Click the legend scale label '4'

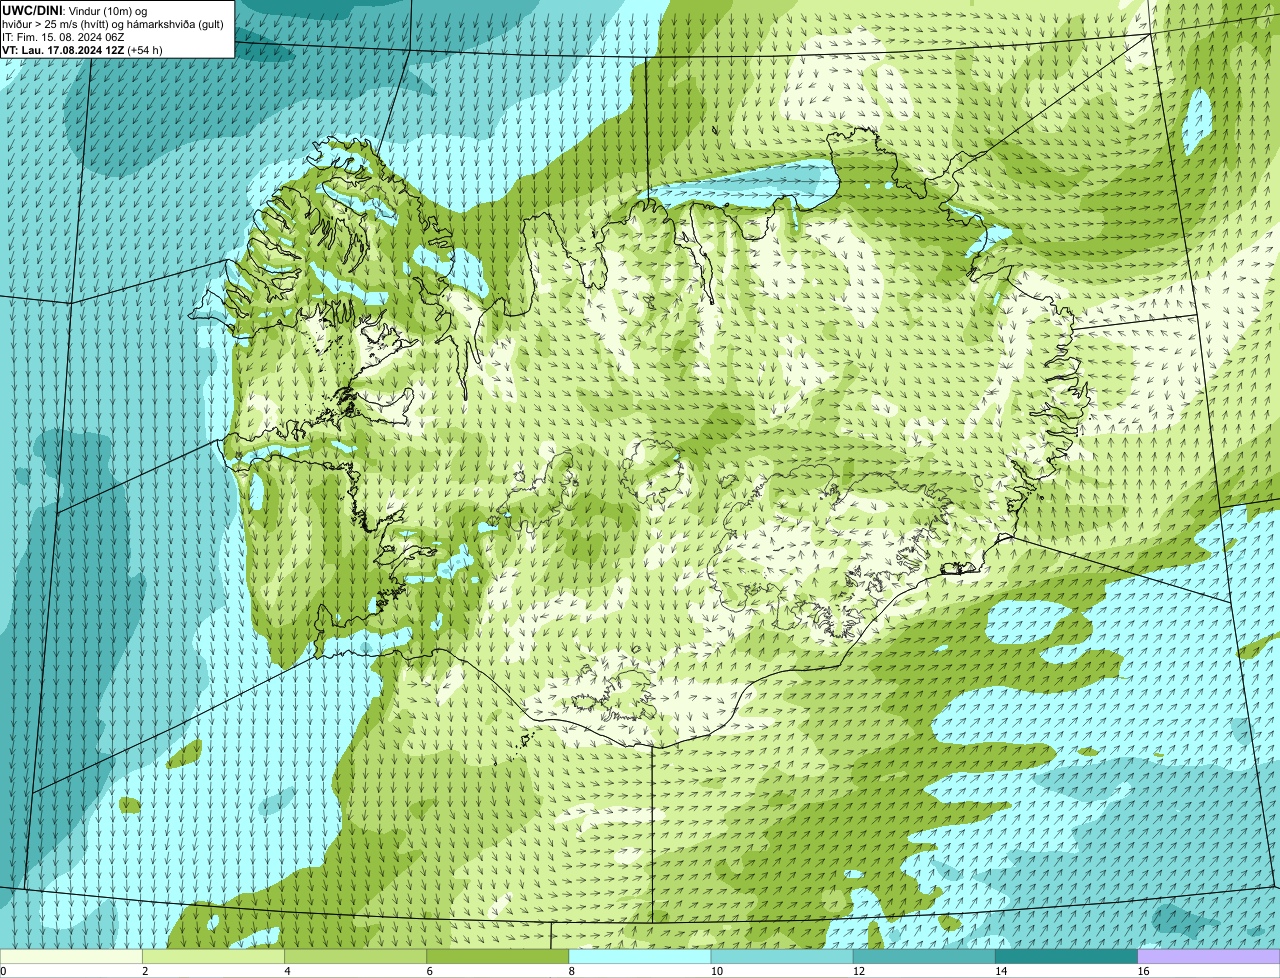point(287,971)
